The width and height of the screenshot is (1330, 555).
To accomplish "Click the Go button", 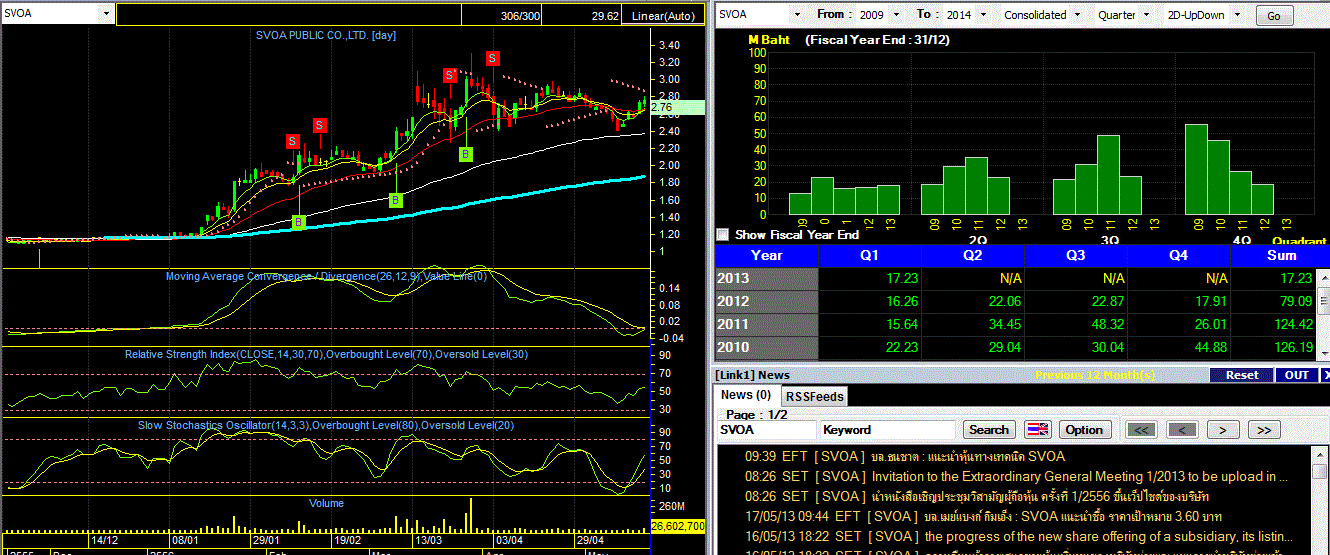I will [1274, 16].
